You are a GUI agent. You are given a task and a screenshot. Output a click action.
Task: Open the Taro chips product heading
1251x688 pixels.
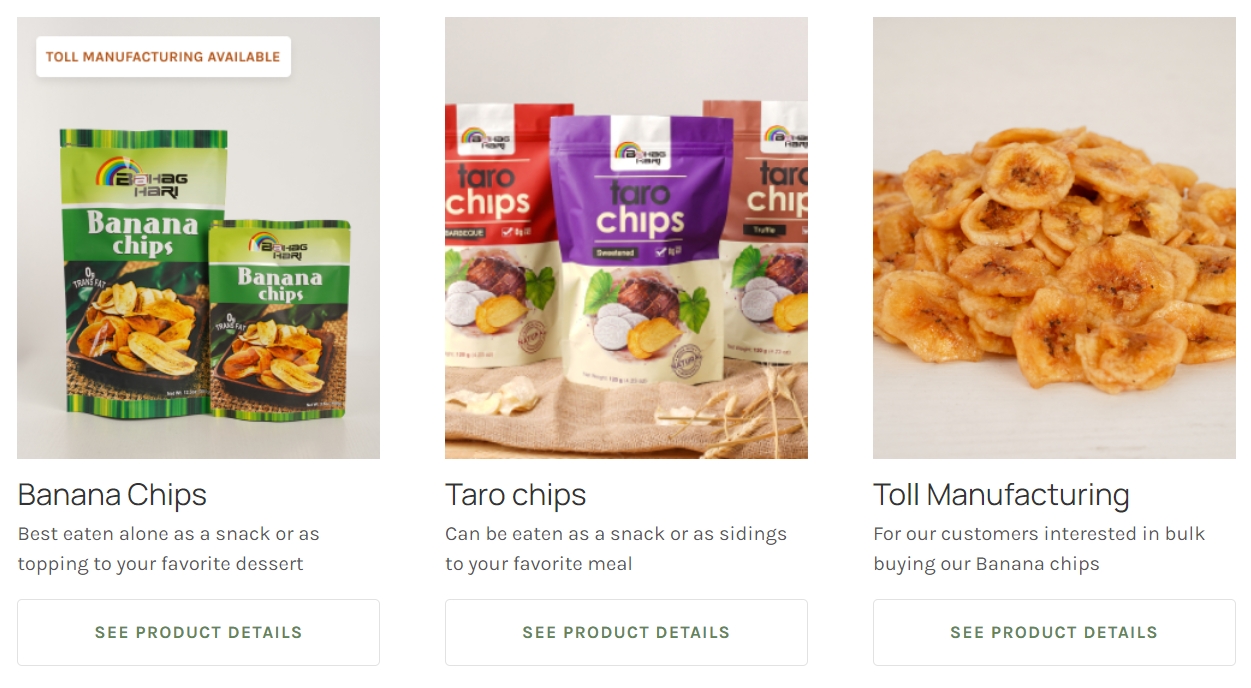point(516,495)
